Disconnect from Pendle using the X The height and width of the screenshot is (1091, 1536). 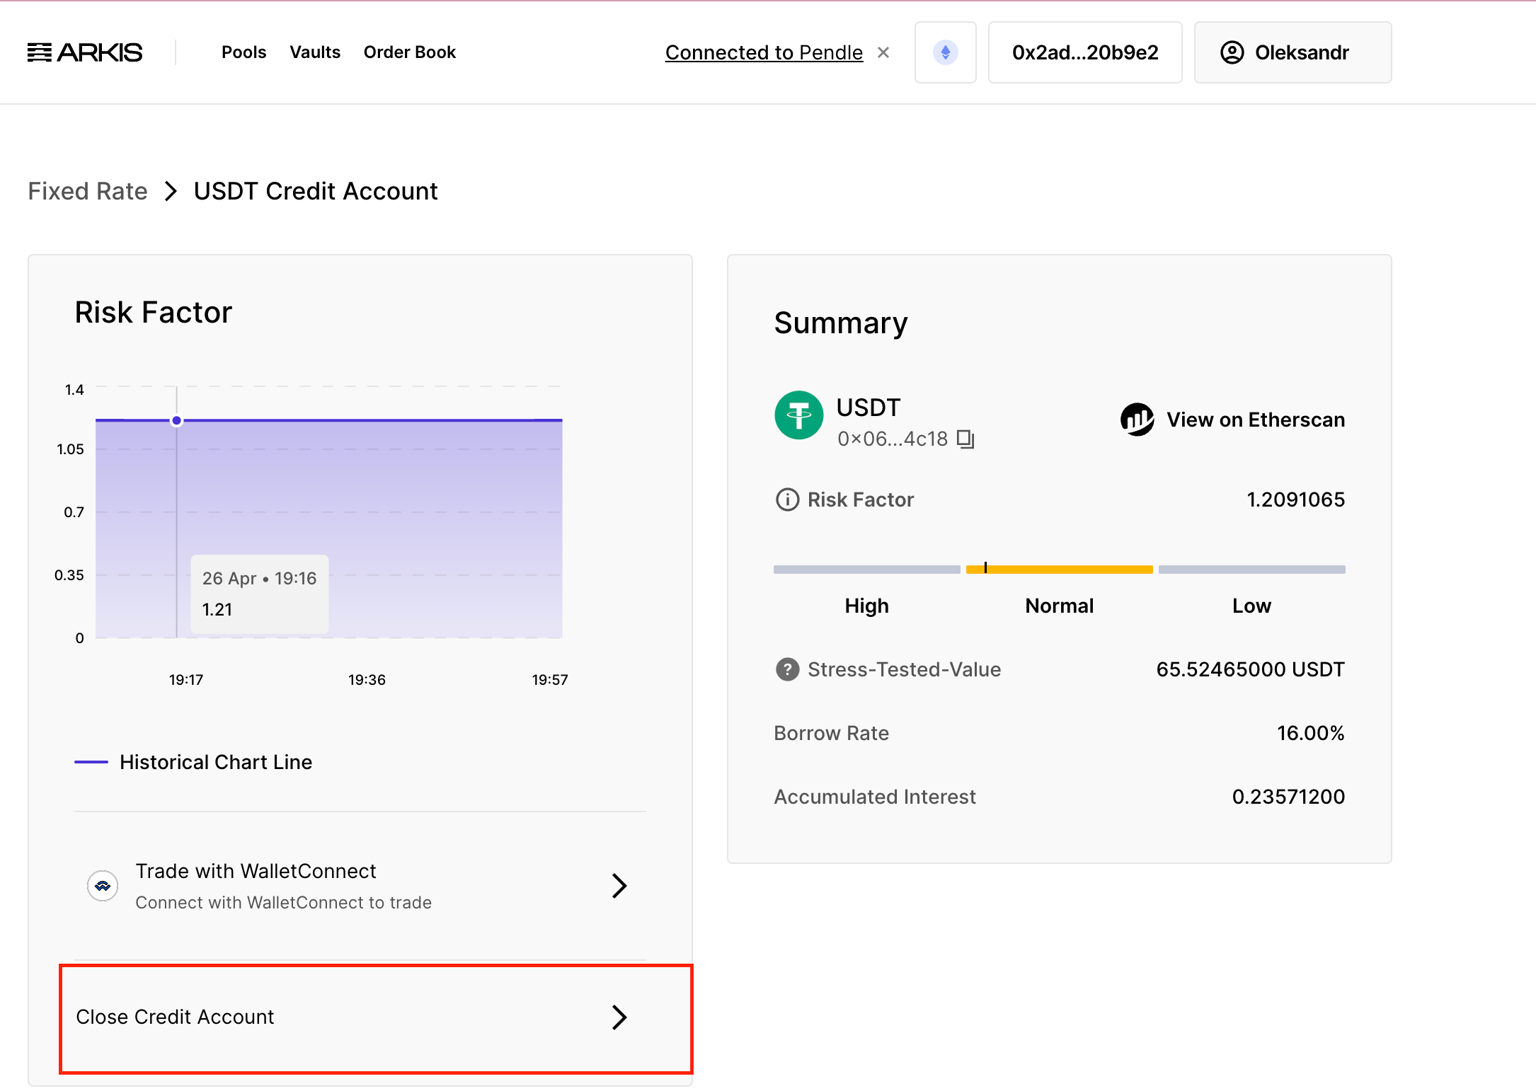[x=883, y=53]
